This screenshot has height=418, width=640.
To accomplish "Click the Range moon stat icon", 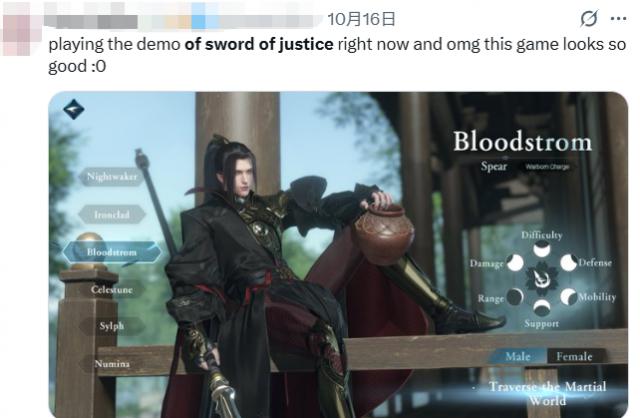I will [515, 297].
